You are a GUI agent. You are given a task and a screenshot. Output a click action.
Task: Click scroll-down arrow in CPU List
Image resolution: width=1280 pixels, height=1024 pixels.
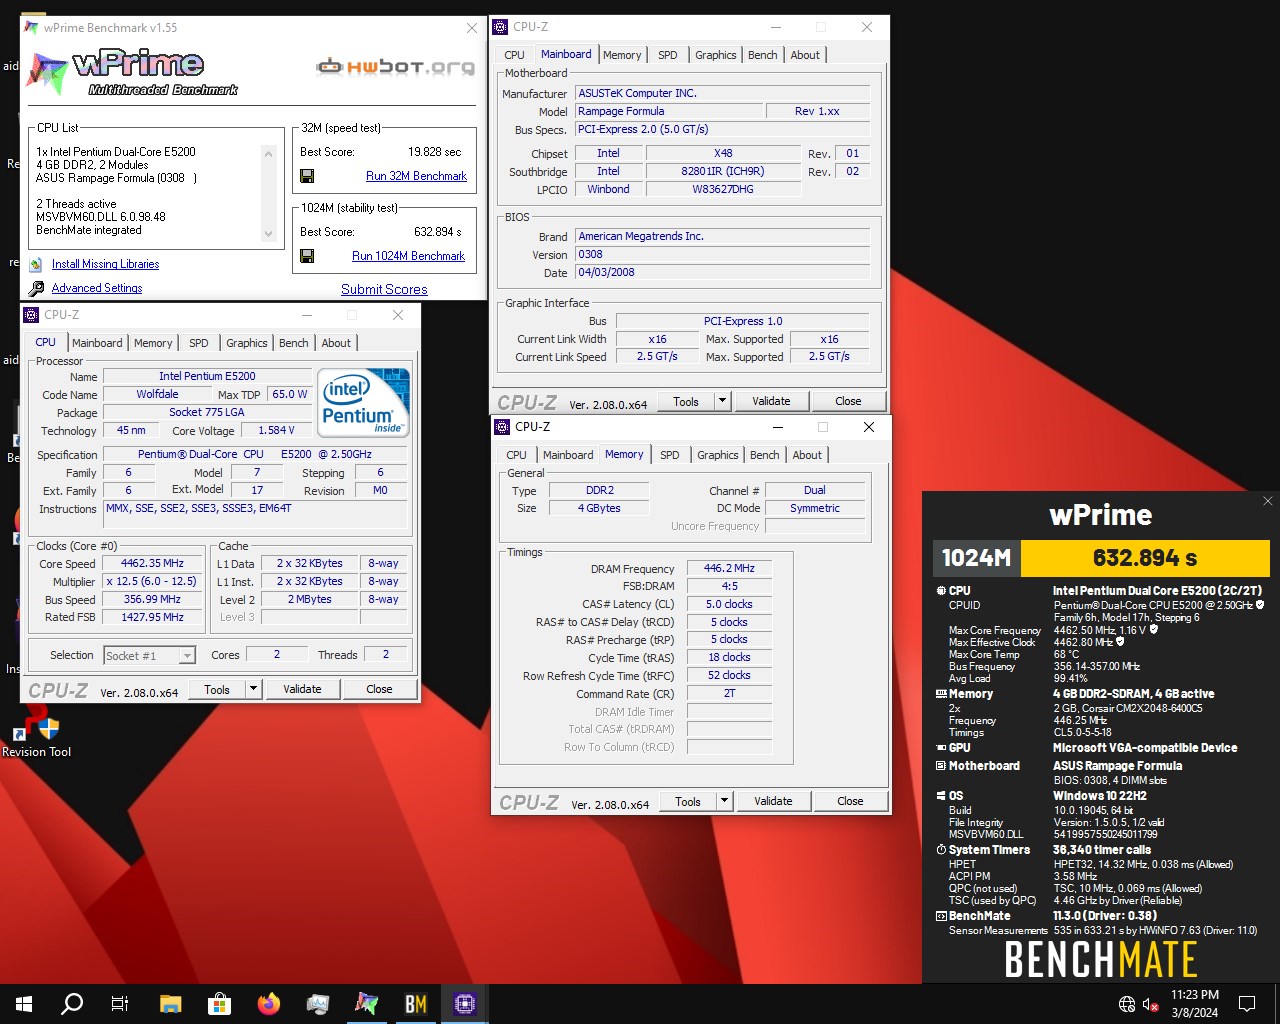[268, 234]
